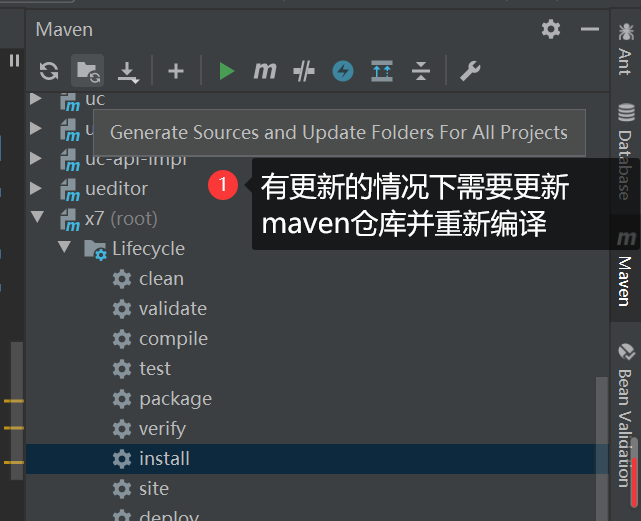The image size is (641, 521).
Task: Select the verify lifecycle goal
Action: coord(162,429)
